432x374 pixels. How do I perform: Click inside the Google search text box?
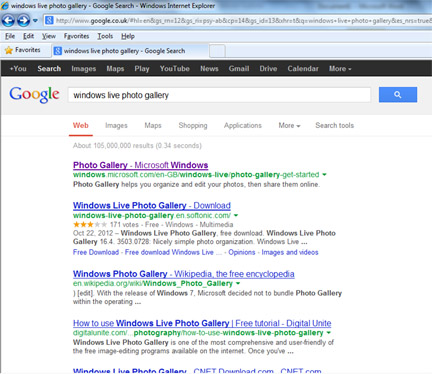pos(219,95)
